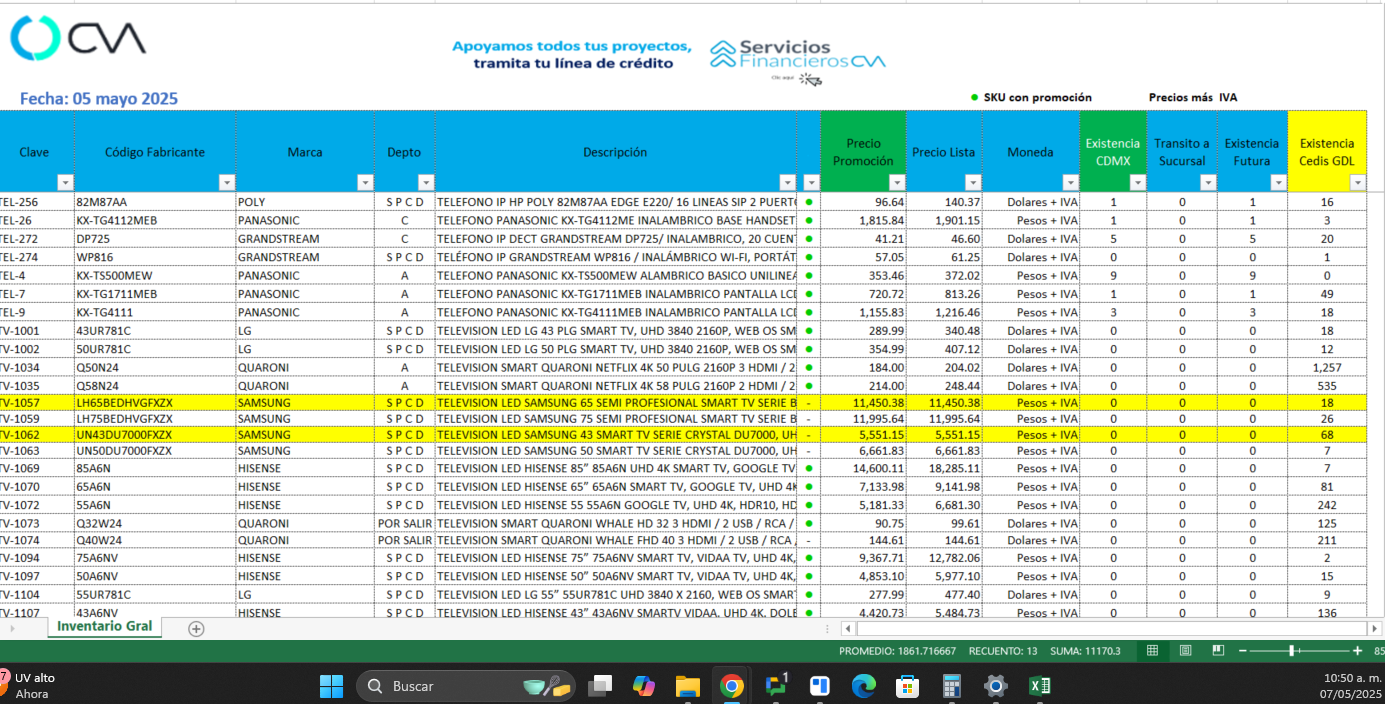Switch to Excel in the taskbar

(x=1039, y=686)
